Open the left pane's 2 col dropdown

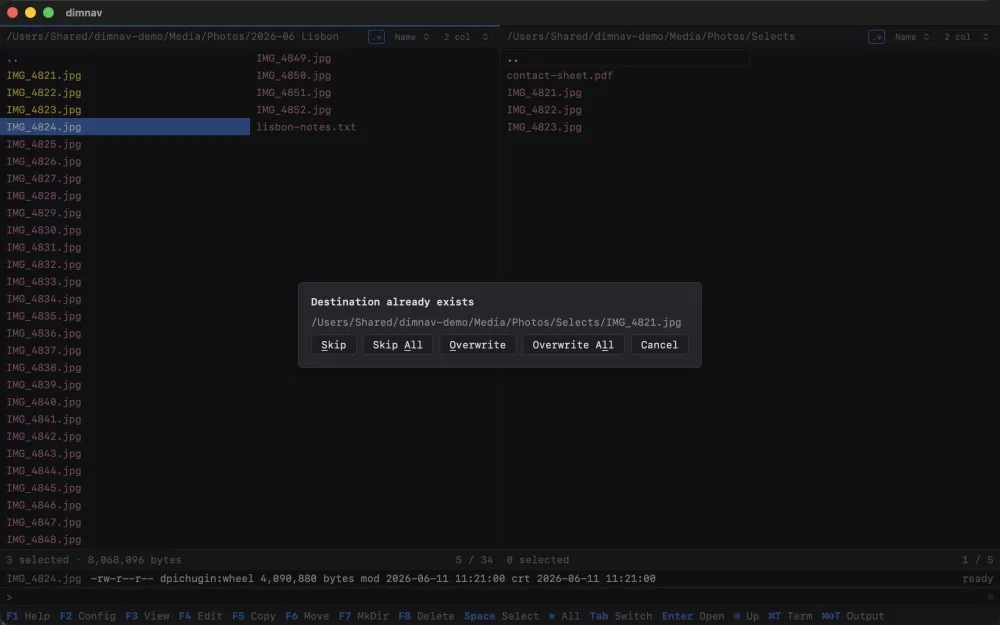point(466,37)
